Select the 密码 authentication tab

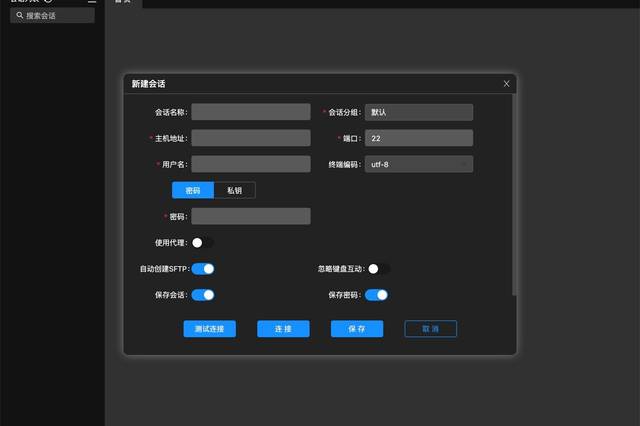(193, 191)
